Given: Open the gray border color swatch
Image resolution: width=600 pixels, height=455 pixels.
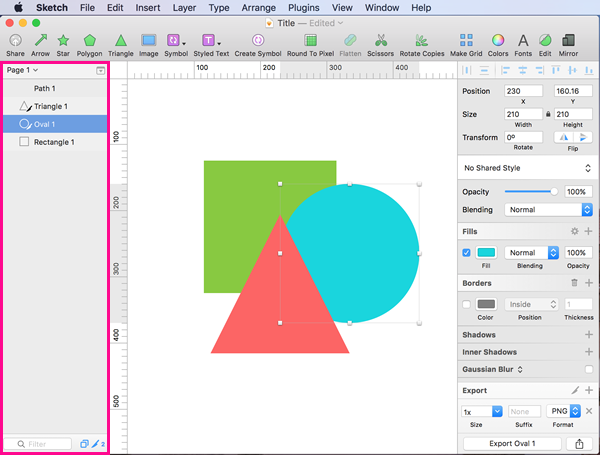Looking at the screenshot, I should click(x=486, y=304).
